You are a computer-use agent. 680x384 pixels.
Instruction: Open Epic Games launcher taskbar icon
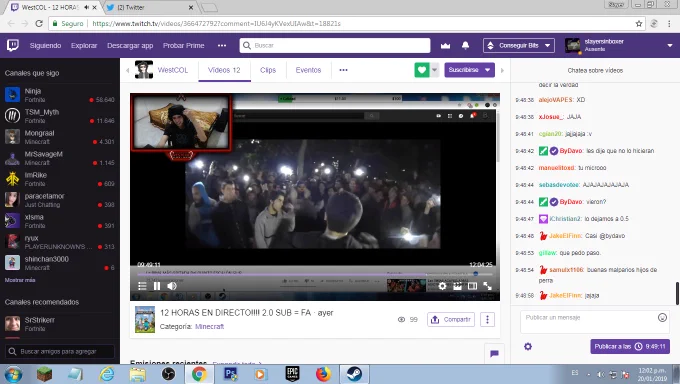tap(292, 374)
